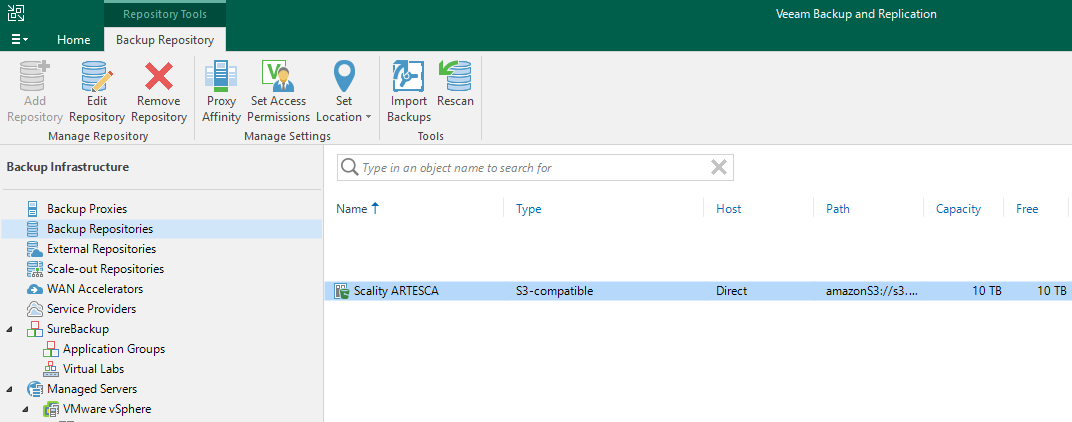Click the amazonS3:// path cell

[x=872, y=291]
